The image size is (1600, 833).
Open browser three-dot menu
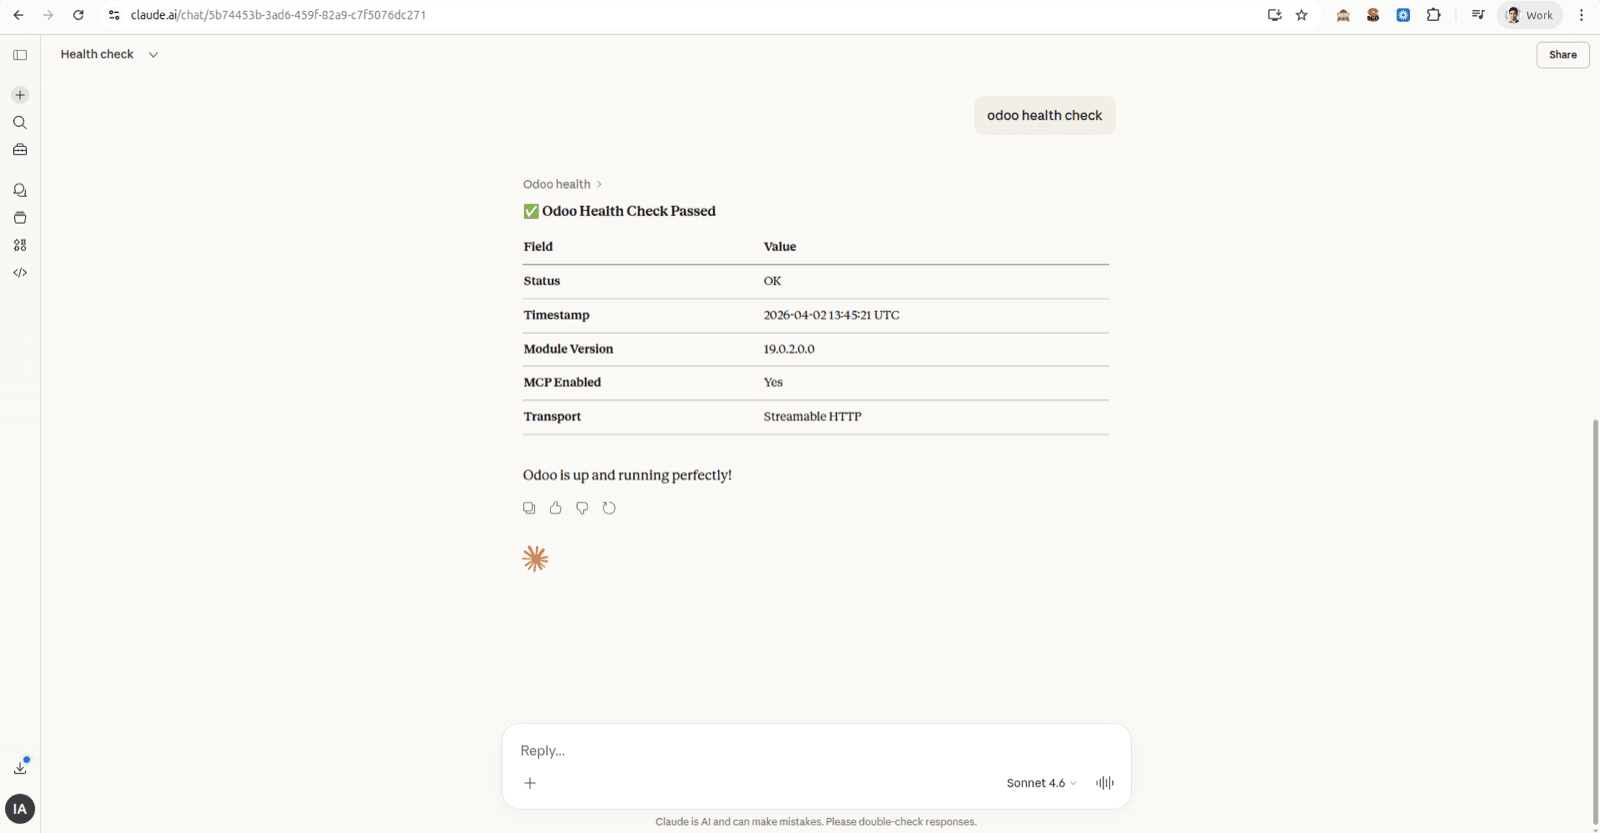pyautogui.click(x=1582, y=15)
